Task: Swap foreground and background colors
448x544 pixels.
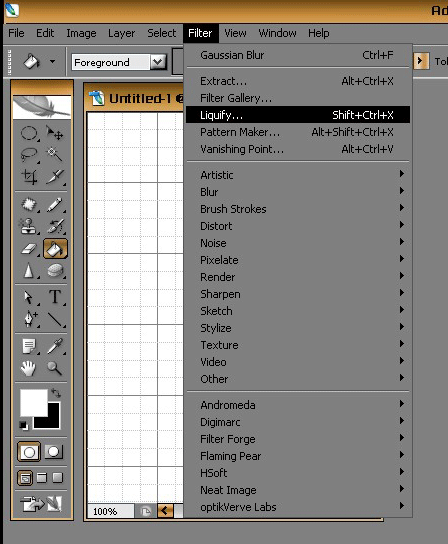Action: coord(56,393)
